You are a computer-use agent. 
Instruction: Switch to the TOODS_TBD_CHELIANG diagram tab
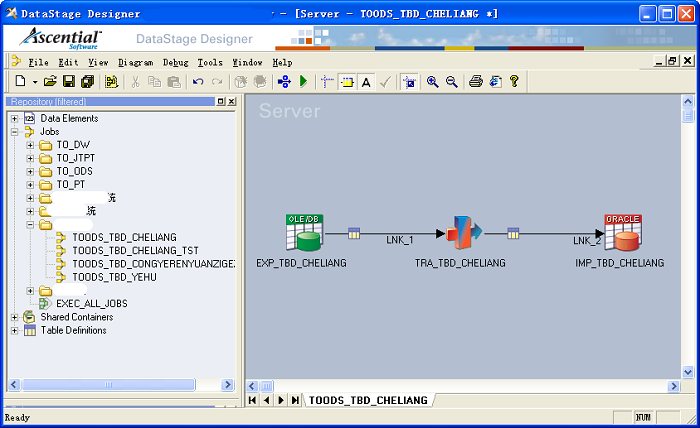(368, 400)
